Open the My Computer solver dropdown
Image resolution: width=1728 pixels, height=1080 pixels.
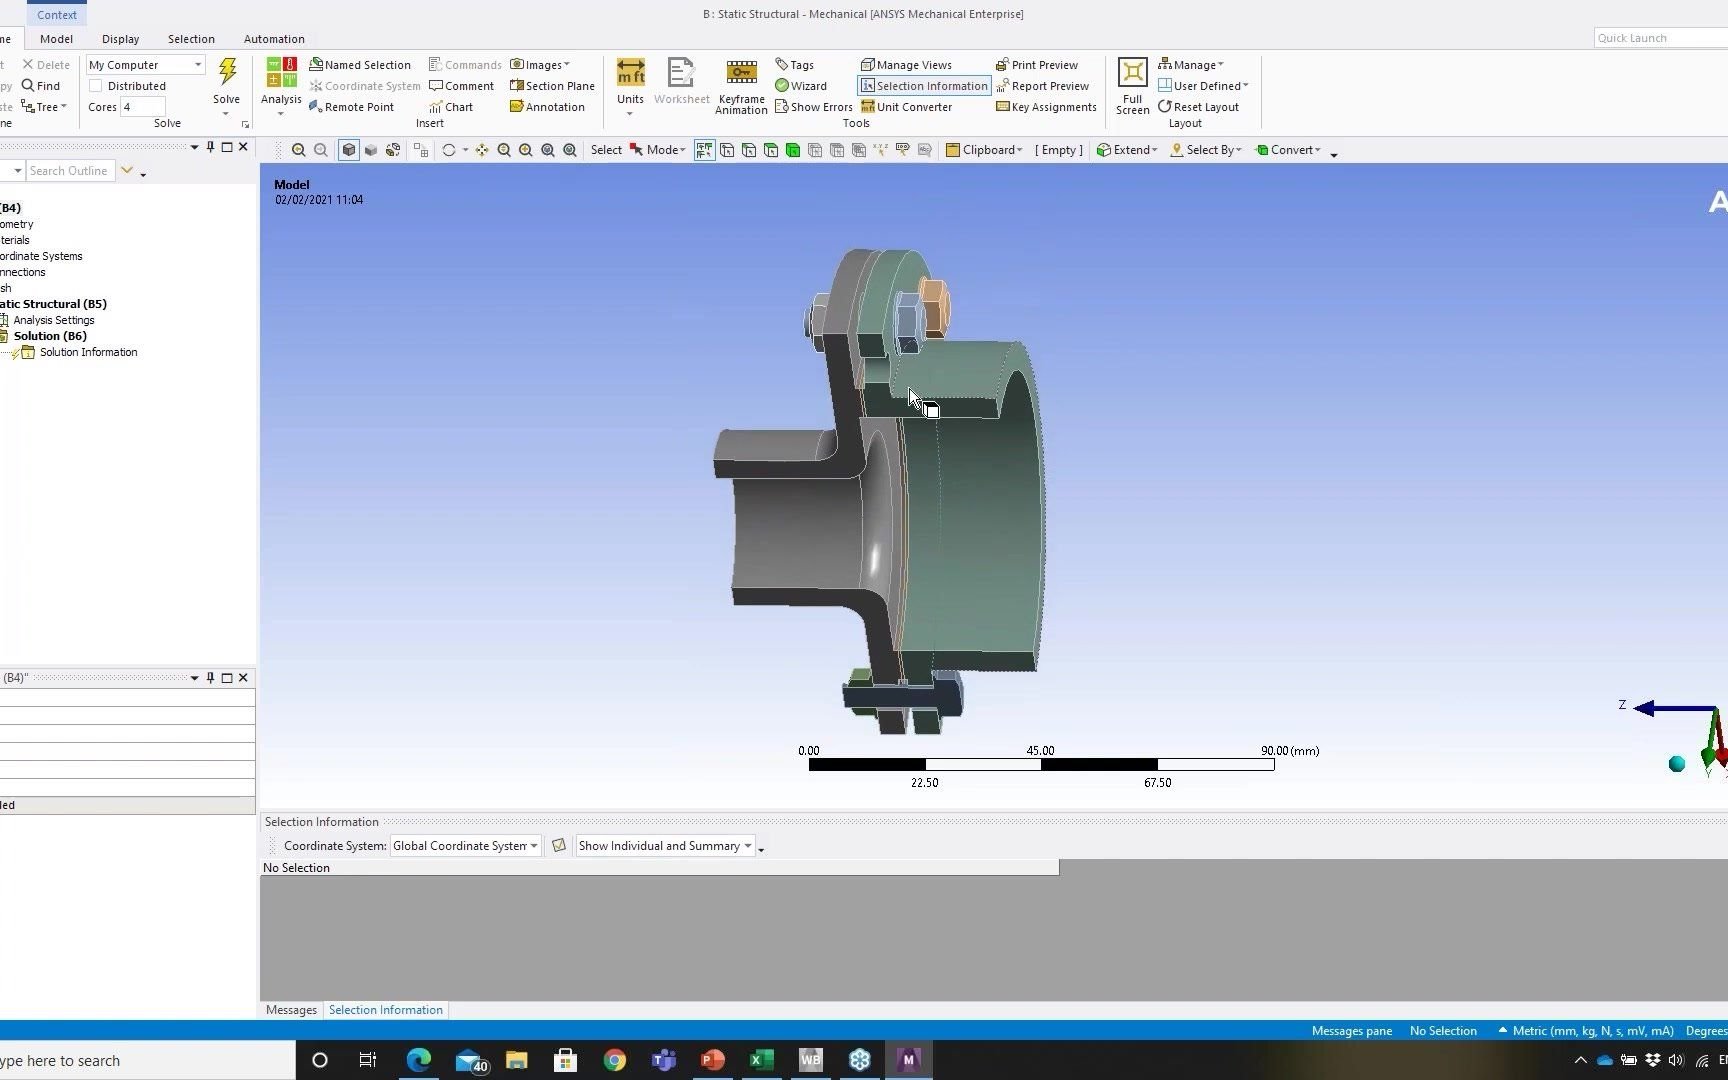click(197, 64)
